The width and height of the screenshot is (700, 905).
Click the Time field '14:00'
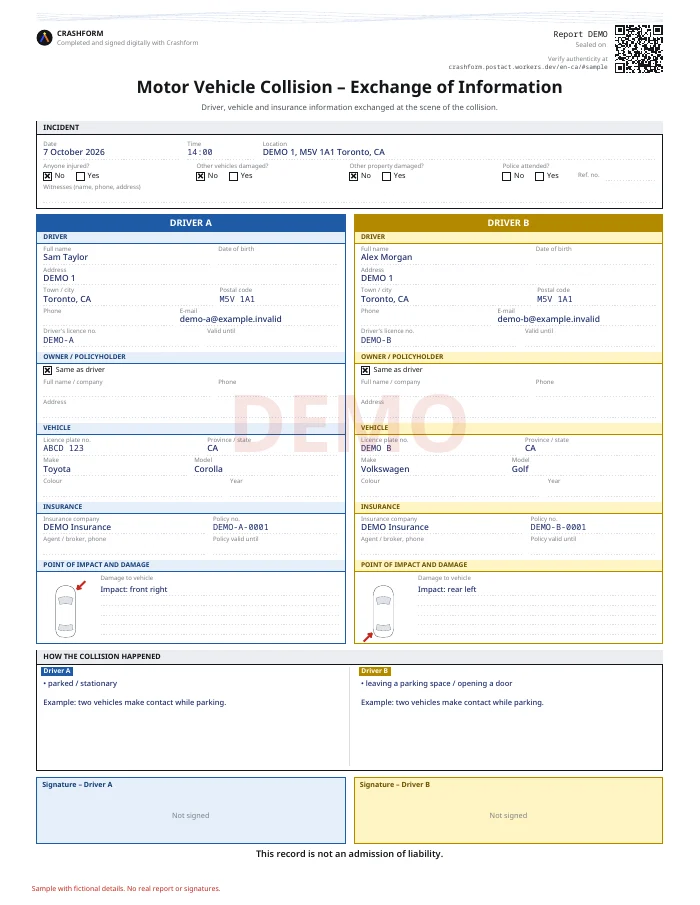(x=200, y=152)
